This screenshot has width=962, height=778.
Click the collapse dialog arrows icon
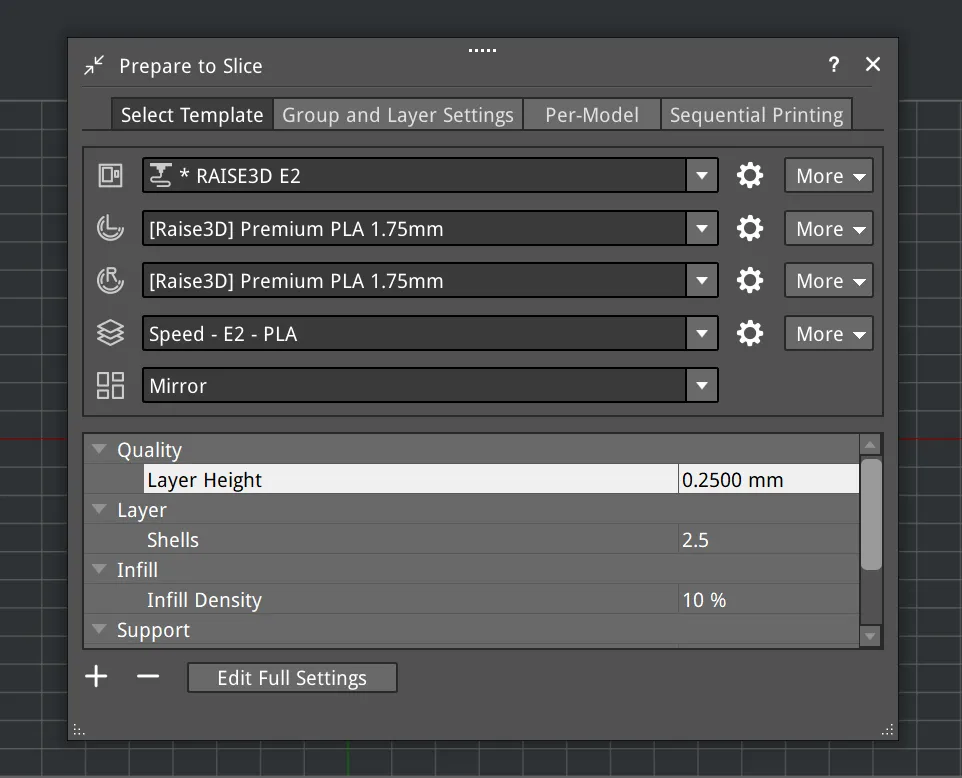(x=94, y=65)
